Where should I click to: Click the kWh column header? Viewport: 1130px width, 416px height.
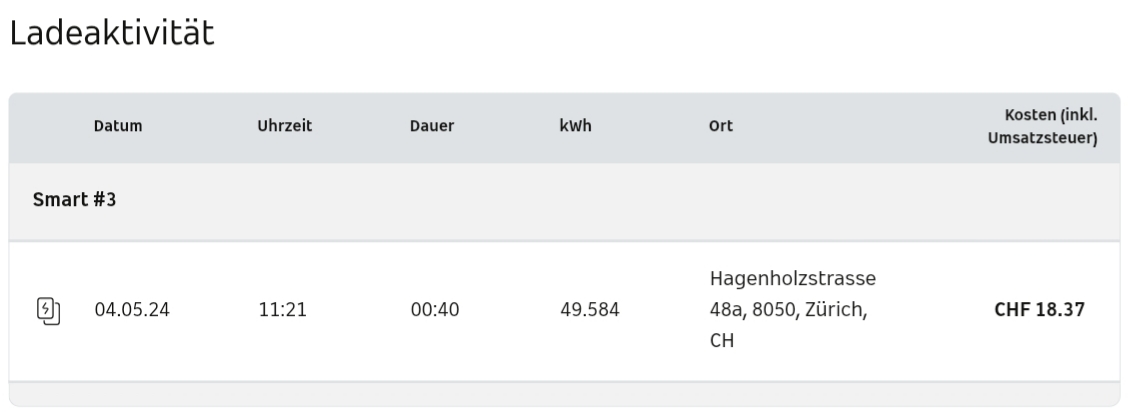point(575,126)
